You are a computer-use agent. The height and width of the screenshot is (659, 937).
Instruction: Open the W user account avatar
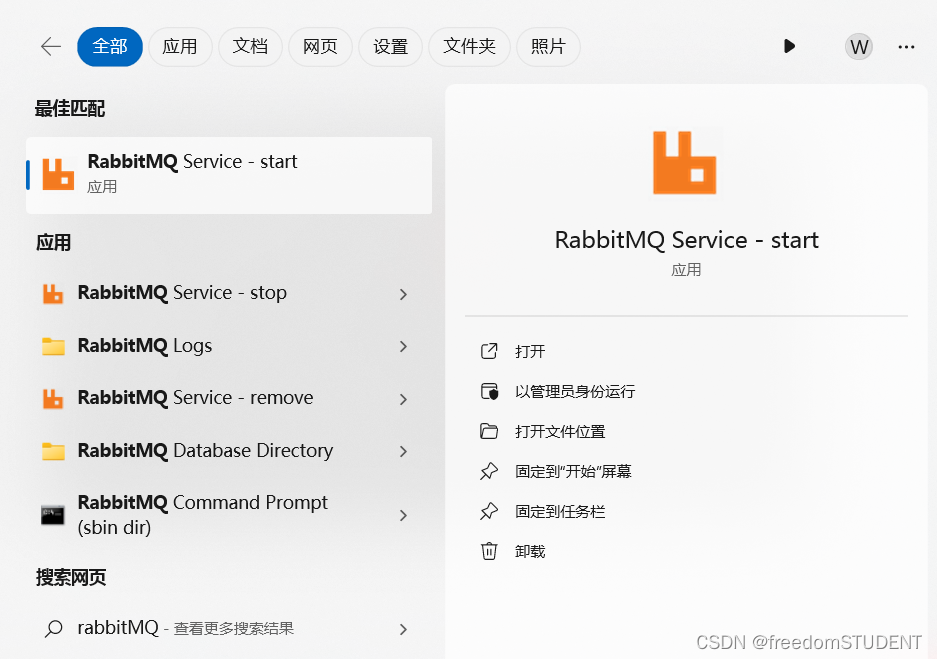tap(858, 46)
